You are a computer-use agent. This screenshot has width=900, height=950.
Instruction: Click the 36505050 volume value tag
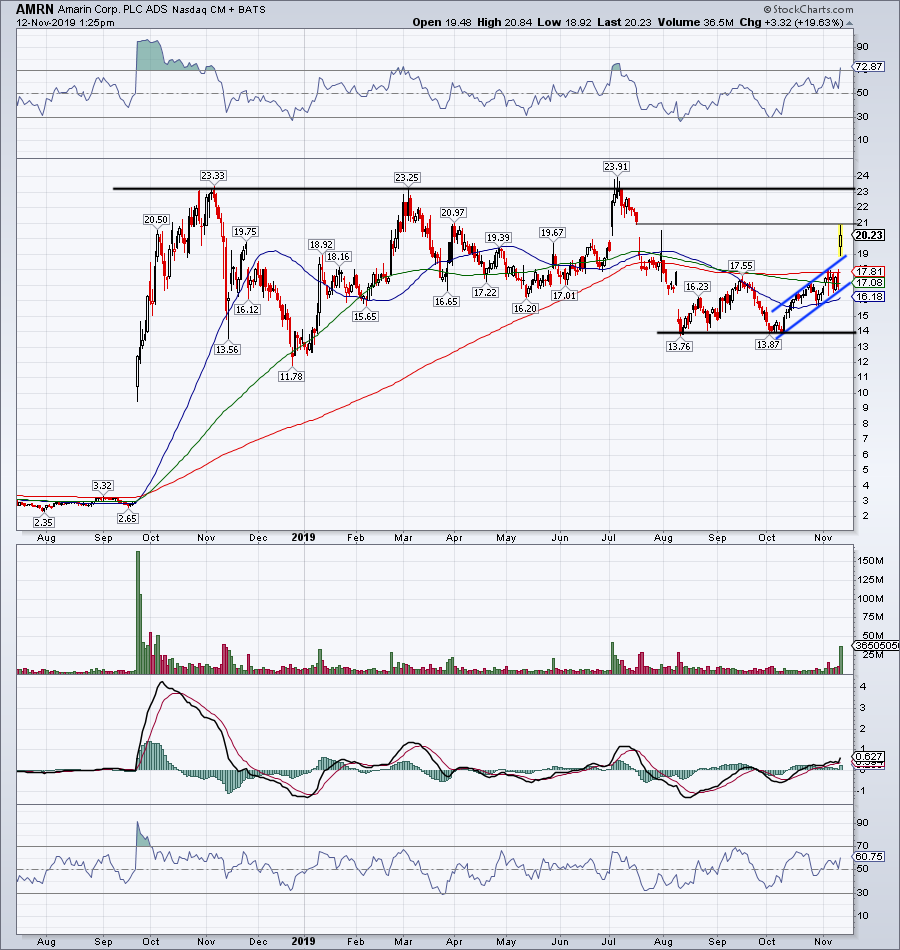876,646
